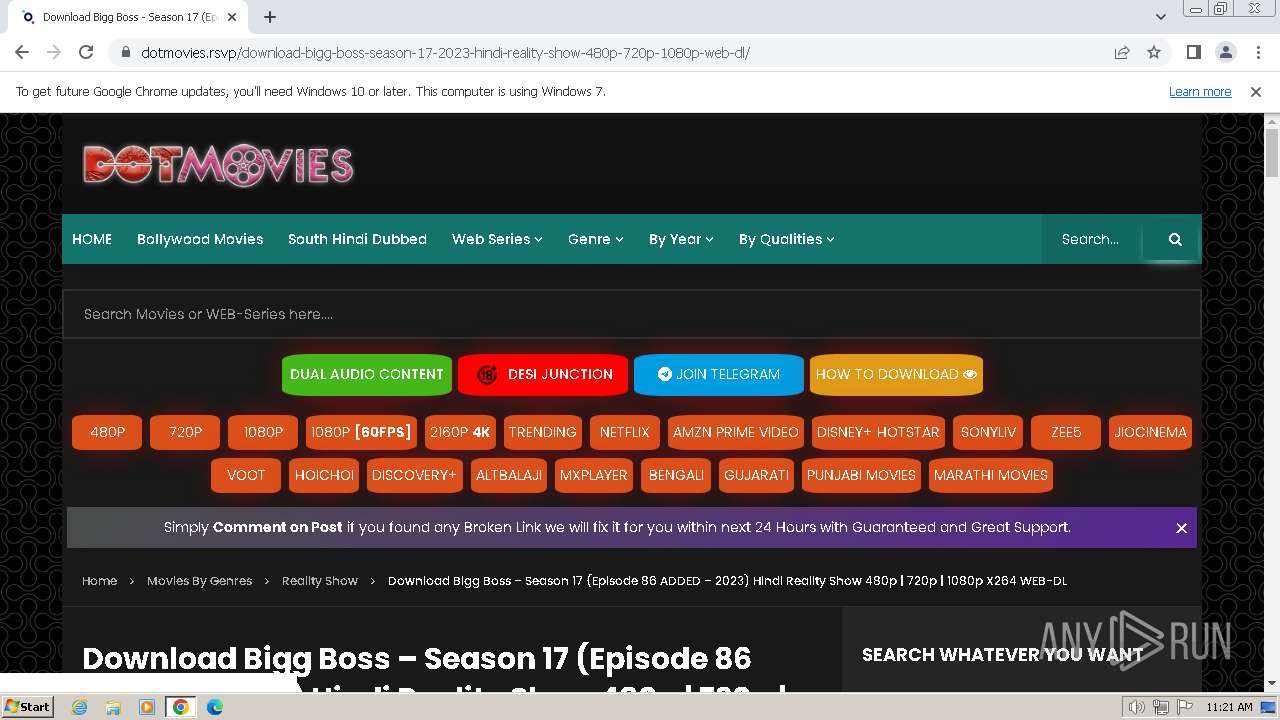The width and height of the screenshot is (1280, 720).
Task: Click the DESI JUNCTION button
Action: click(543, 374)
